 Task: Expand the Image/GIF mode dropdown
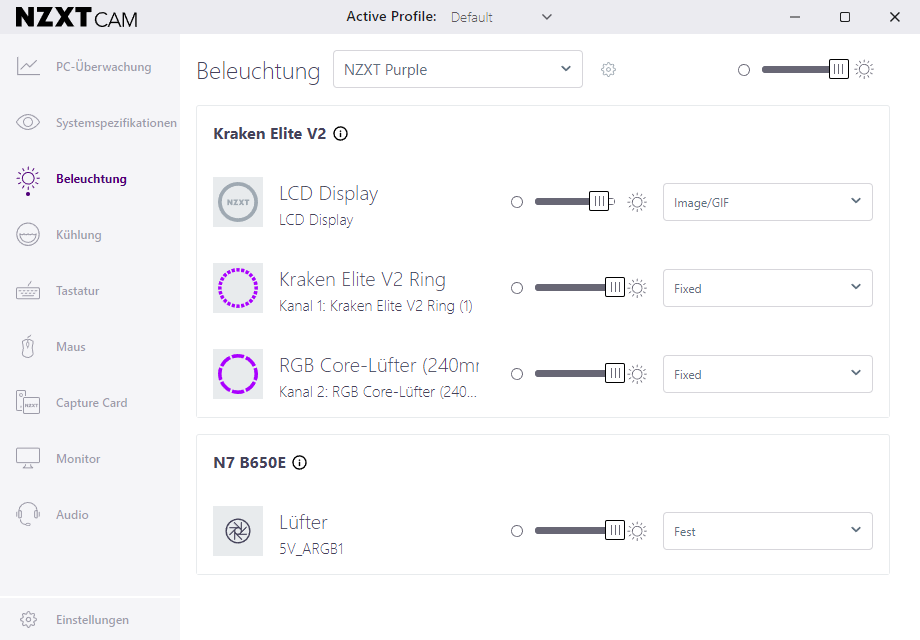pos(767,202)
